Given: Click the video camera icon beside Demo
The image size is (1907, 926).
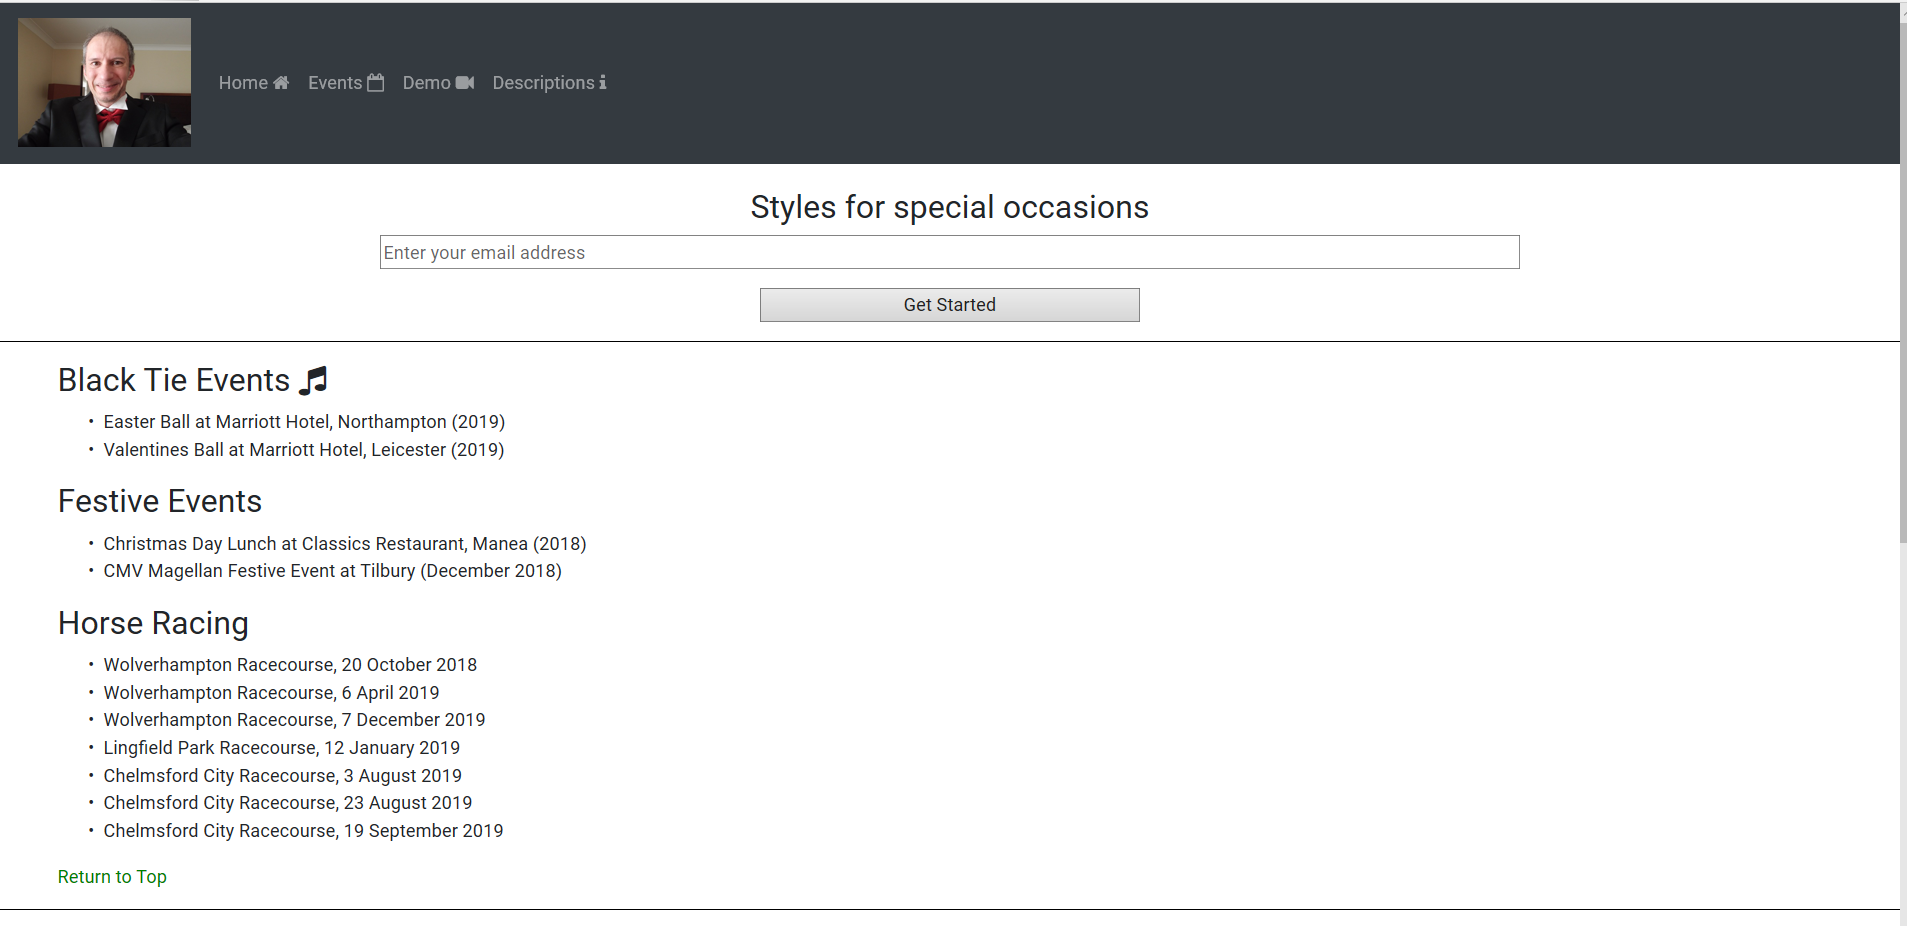Looking at the screenshot, I should pos(465,83).
